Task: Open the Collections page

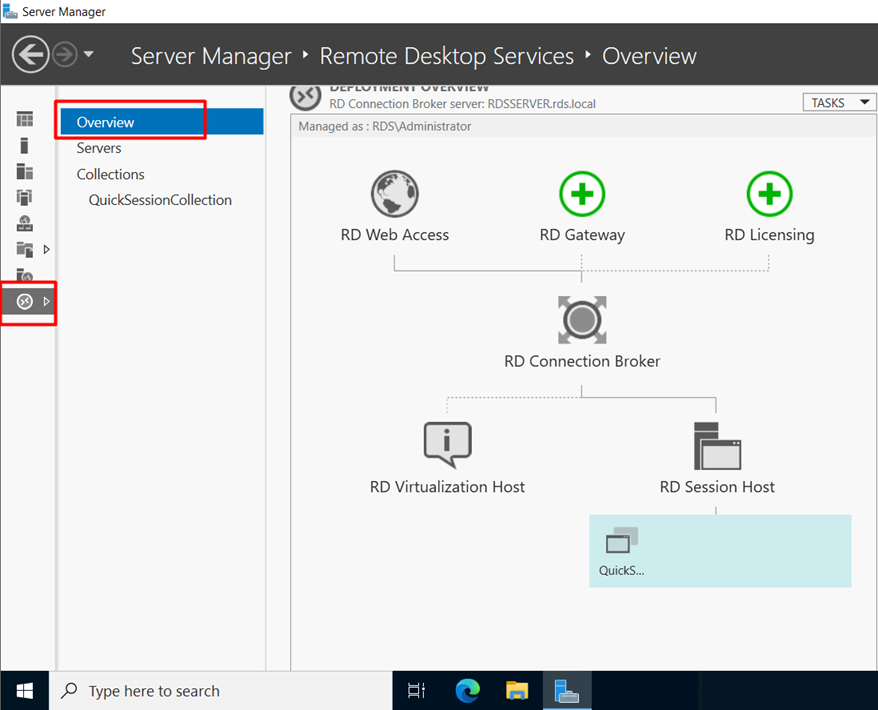Action: coord(110,174)
